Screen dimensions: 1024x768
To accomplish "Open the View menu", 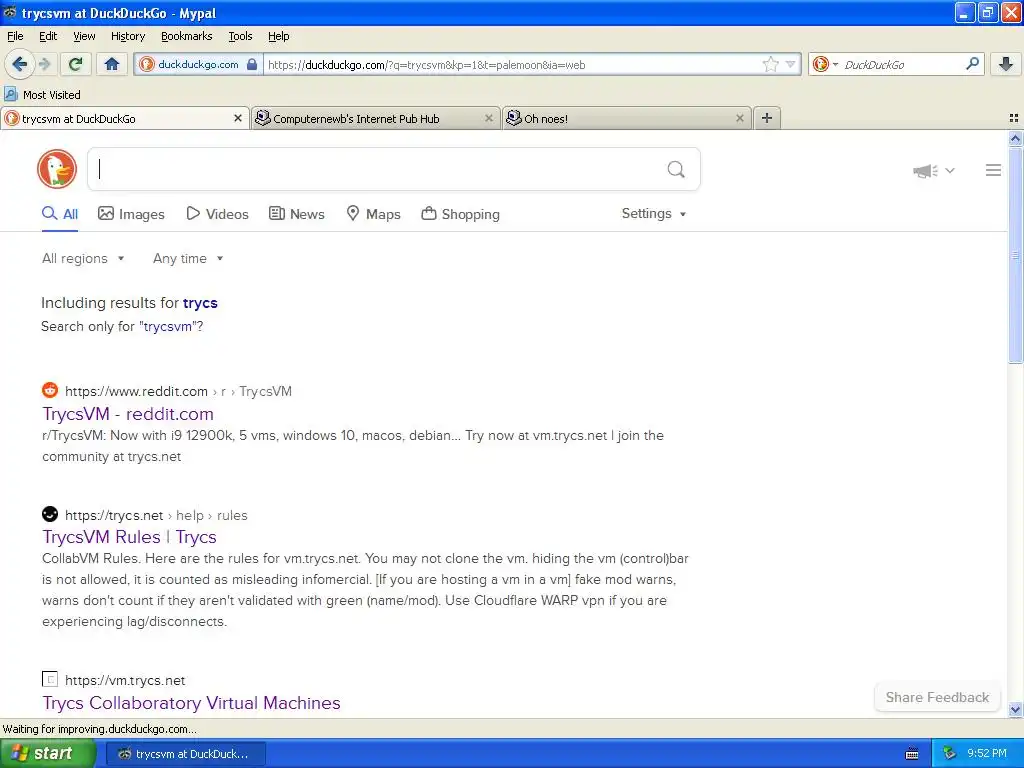I will (84, 36).
